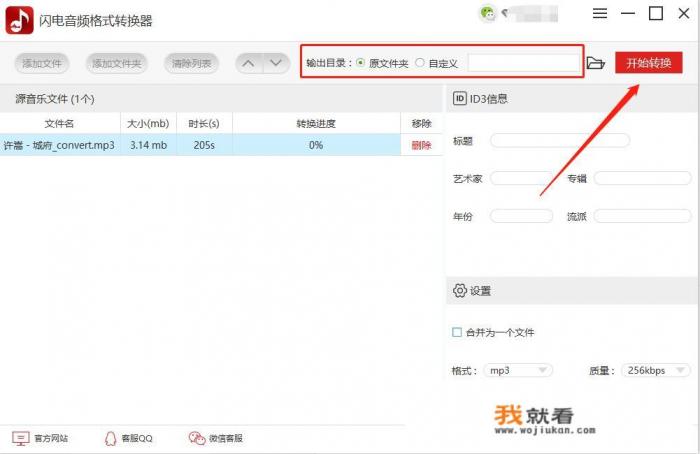Viewport: 700px width, 454px height.
Task: Click the 3.14 mb size cell
Action: pyautogui.click(x=148, y=145)
